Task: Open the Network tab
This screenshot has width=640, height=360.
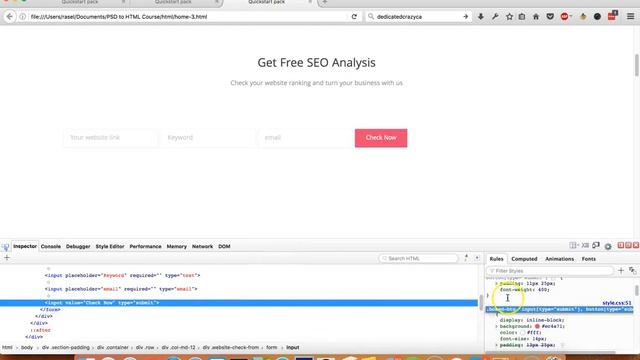Action: point(202,247)
